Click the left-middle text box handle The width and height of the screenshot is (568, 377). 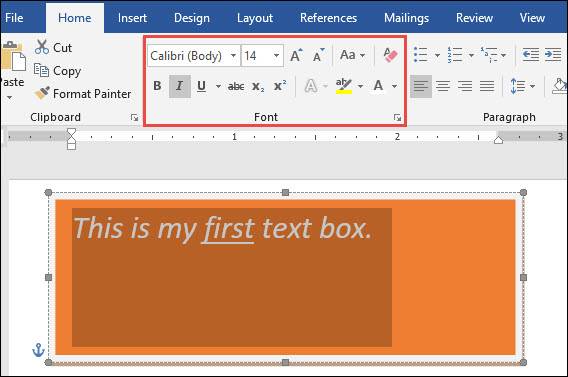pyautogui.click(x=49, y=277)
